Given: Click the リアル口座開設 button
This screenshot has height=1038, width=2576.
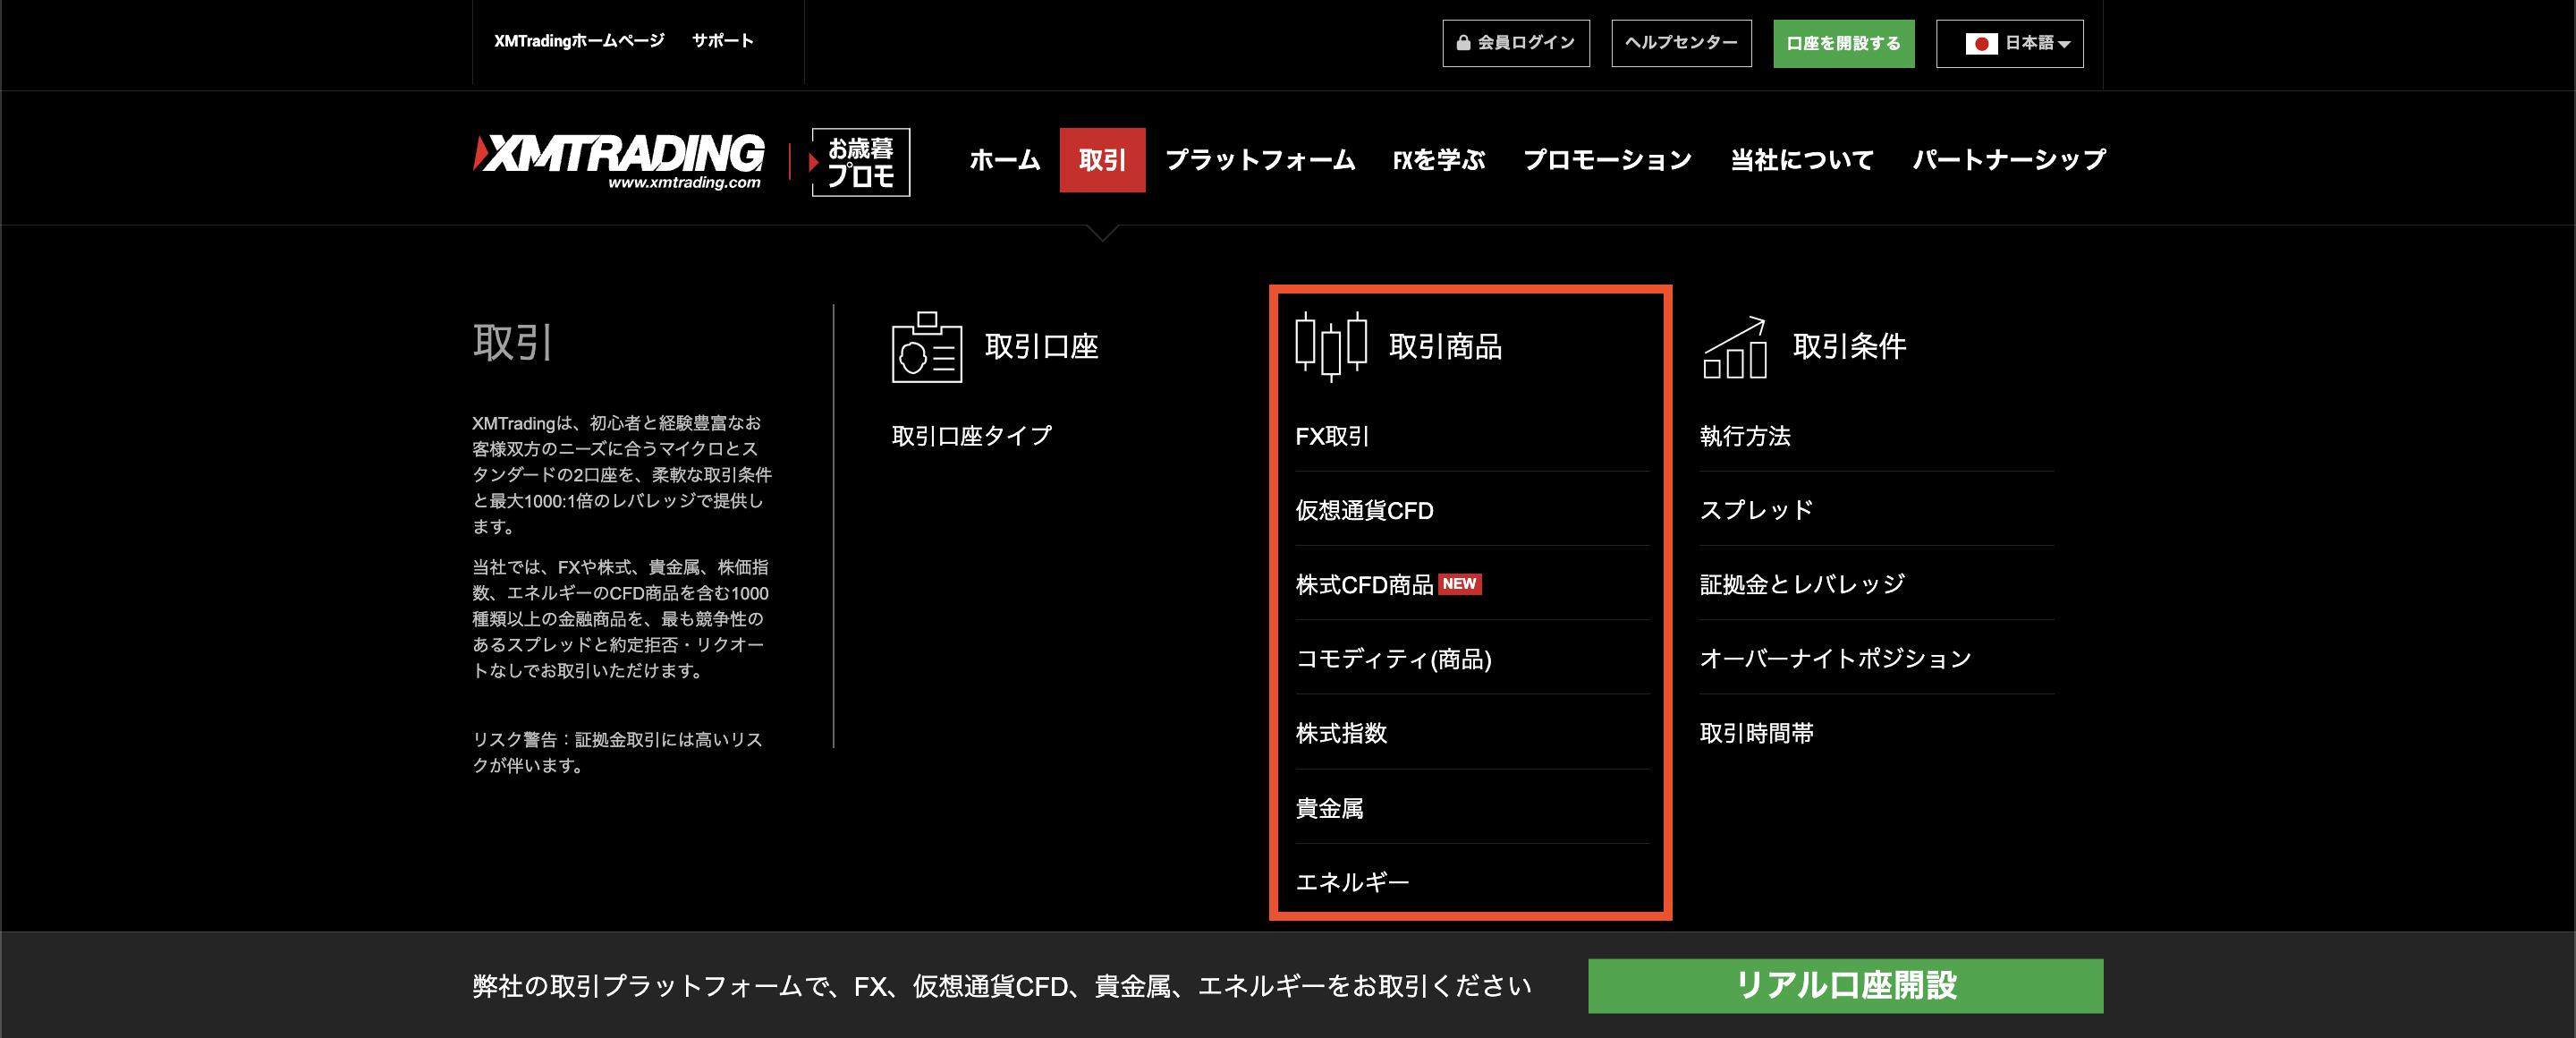Looking at the screenshot, I should (x=1845, y=986).
